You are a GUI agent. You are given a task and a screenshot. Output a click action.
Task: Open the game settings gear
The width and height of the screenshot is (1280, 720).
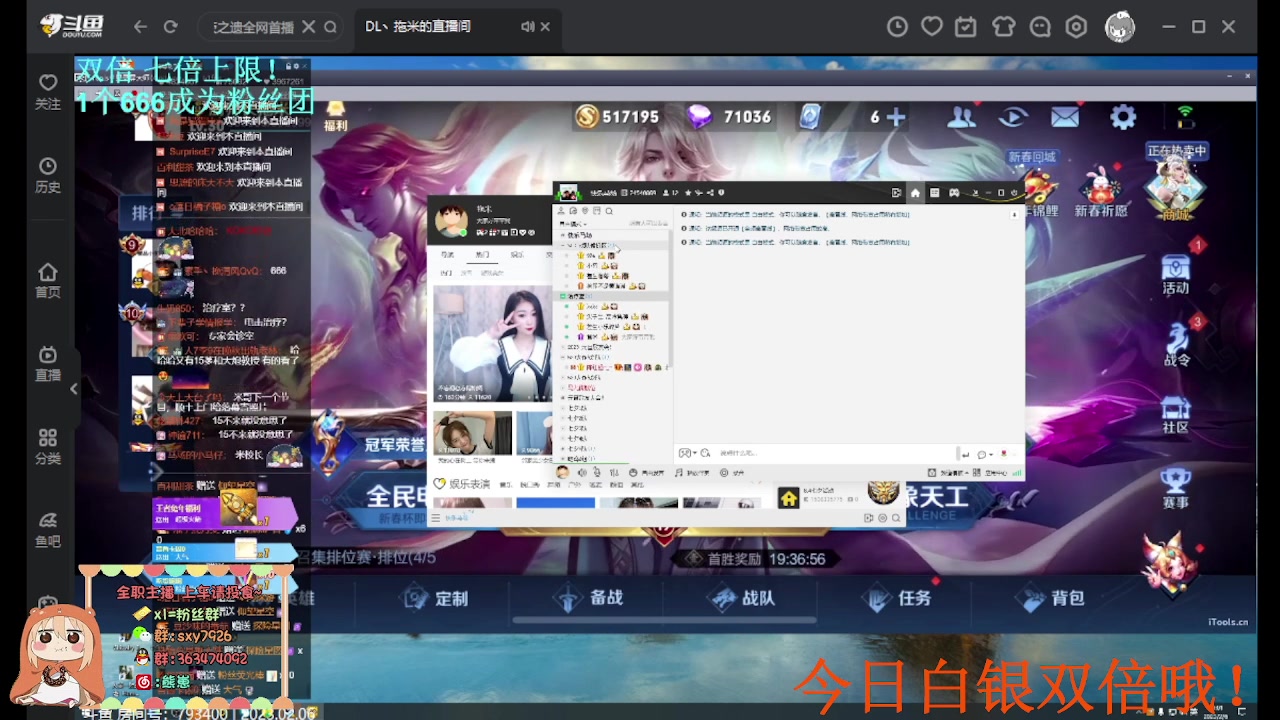(1123, 117)
